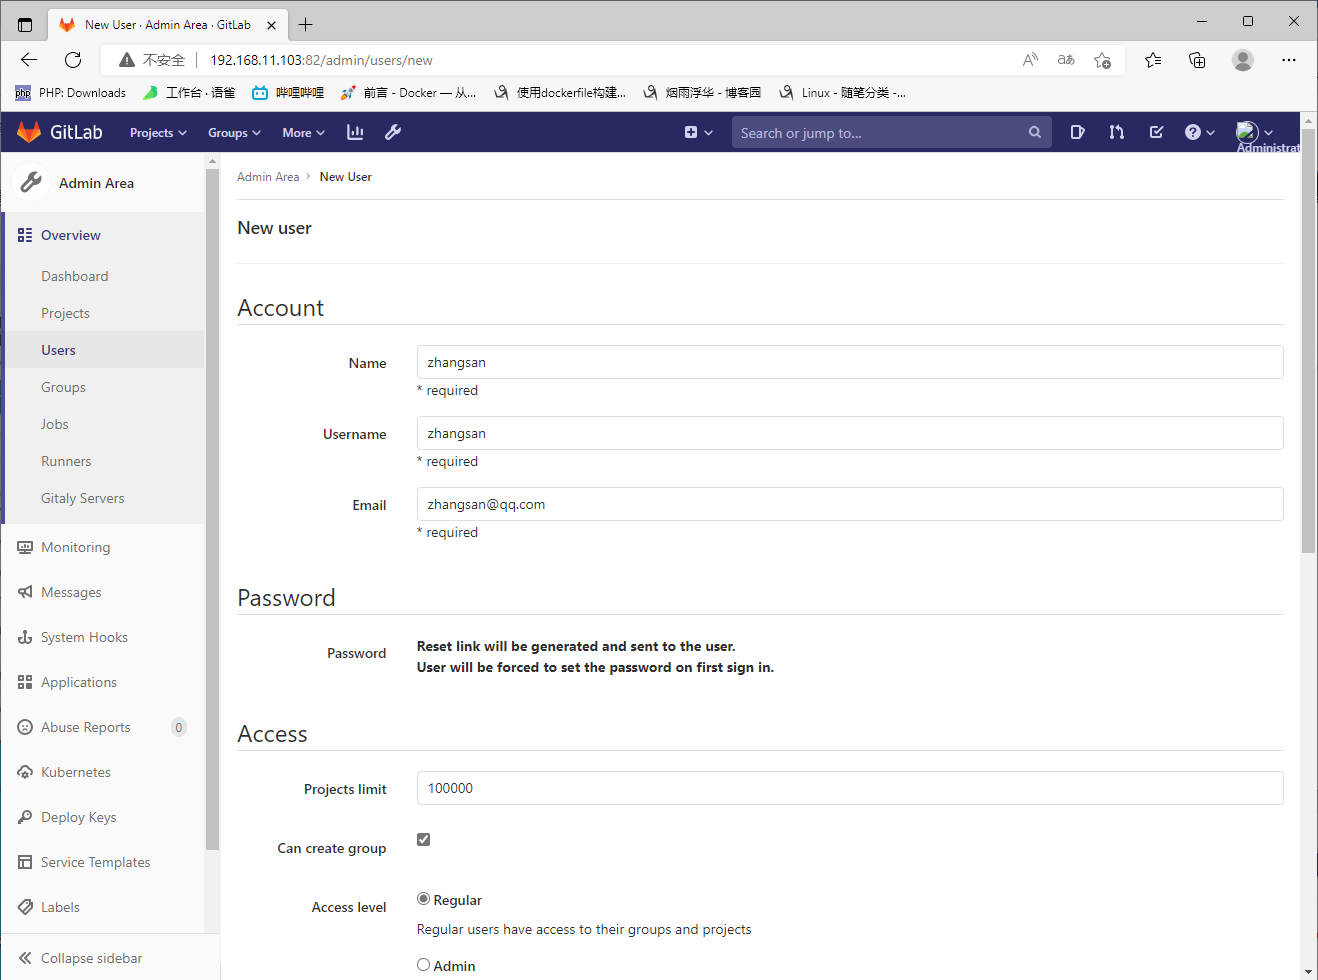1318x980 pixels.
Task: Toggle the Can create group checkbox
Action: pos(424,839)
